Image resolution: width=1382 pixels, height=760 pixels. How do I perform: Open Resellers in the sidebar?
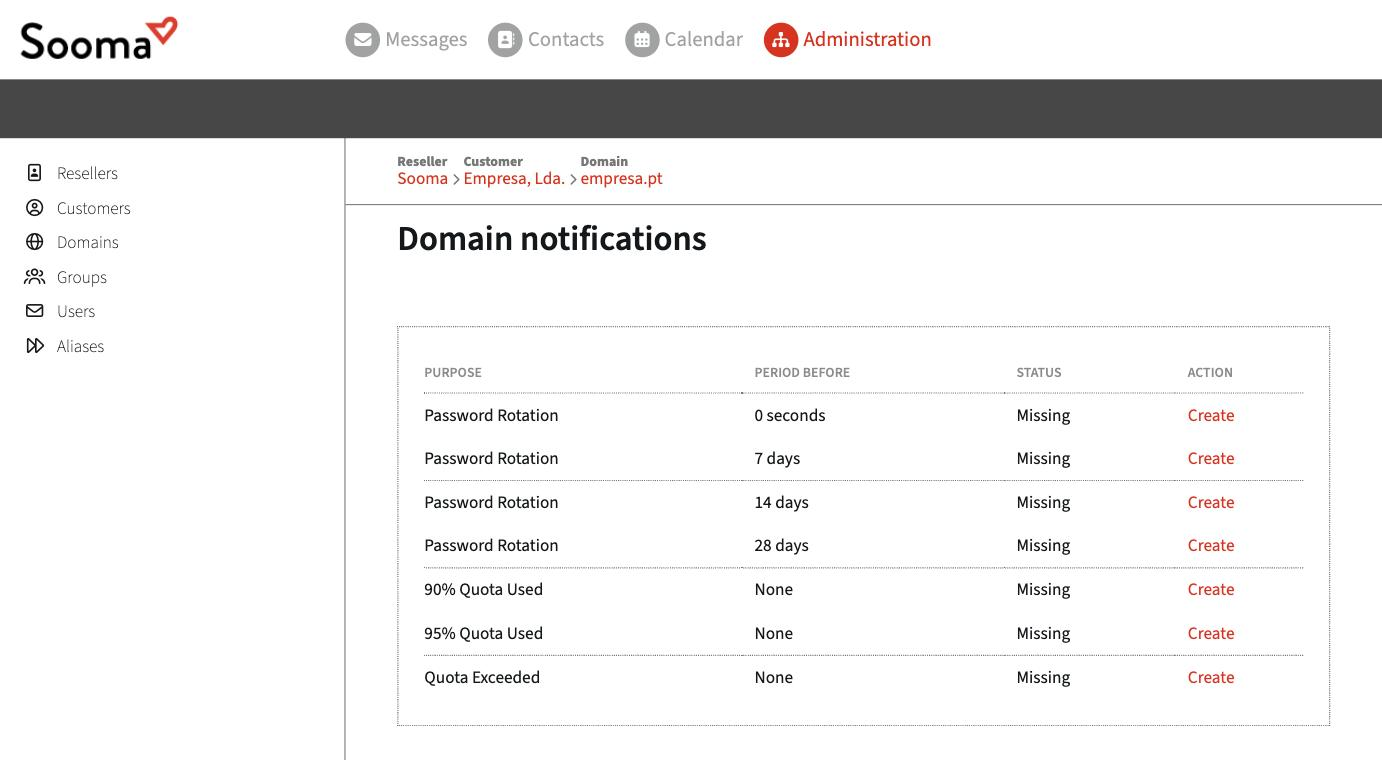click(x=87, y=173)
